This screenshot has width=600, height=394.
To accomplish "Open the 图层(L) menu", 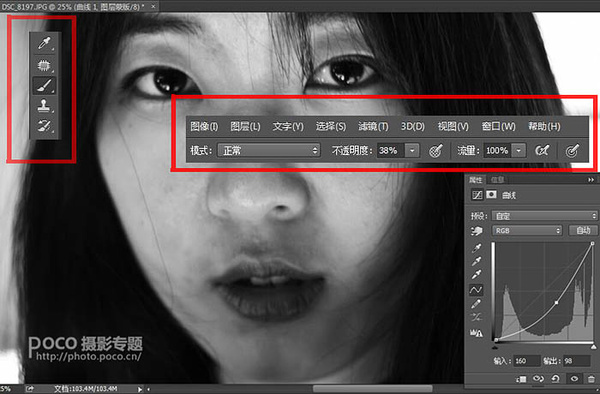I will coord(245,127).
